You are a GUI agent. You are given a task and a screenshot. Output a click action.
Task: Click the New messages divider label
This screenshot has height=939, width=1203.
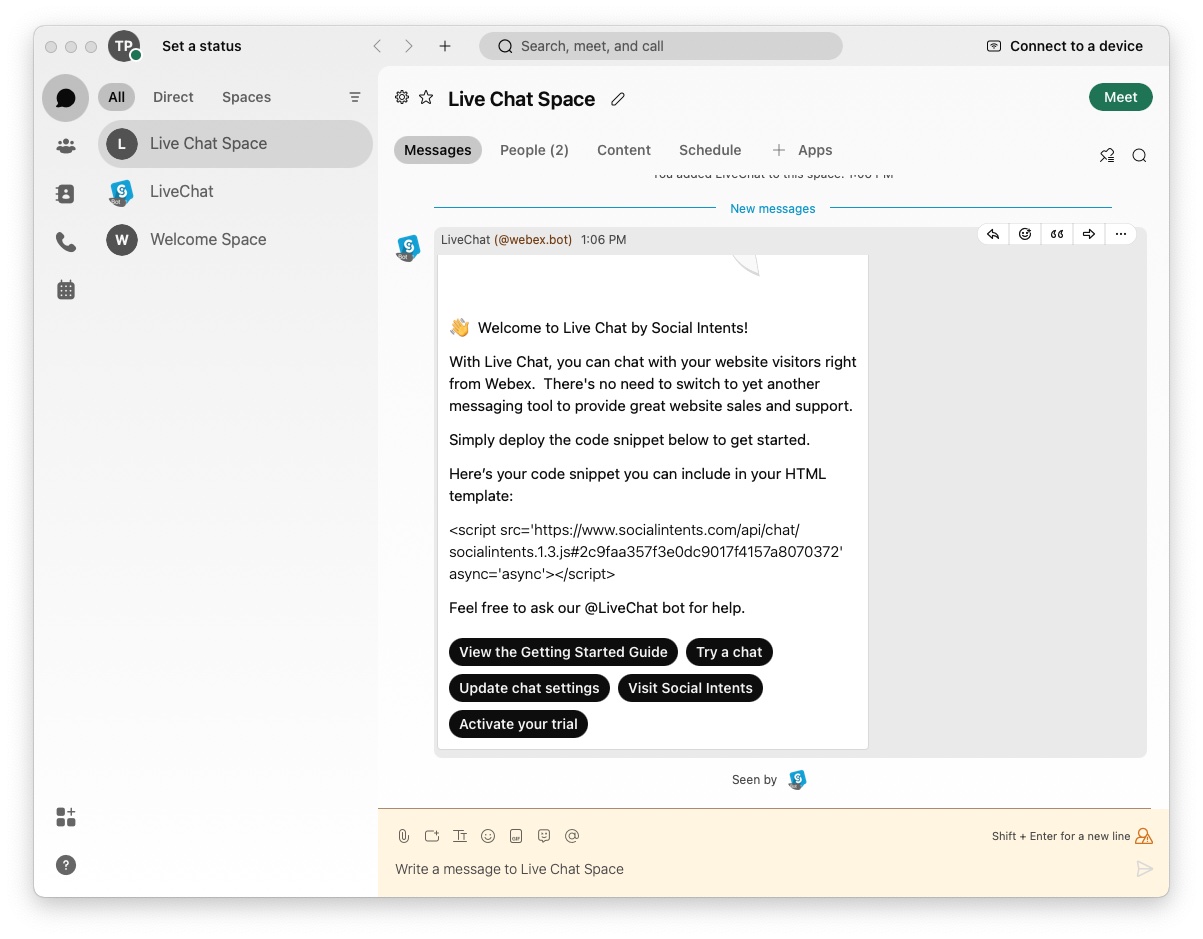pyautogui.click(x=773, y=209)
